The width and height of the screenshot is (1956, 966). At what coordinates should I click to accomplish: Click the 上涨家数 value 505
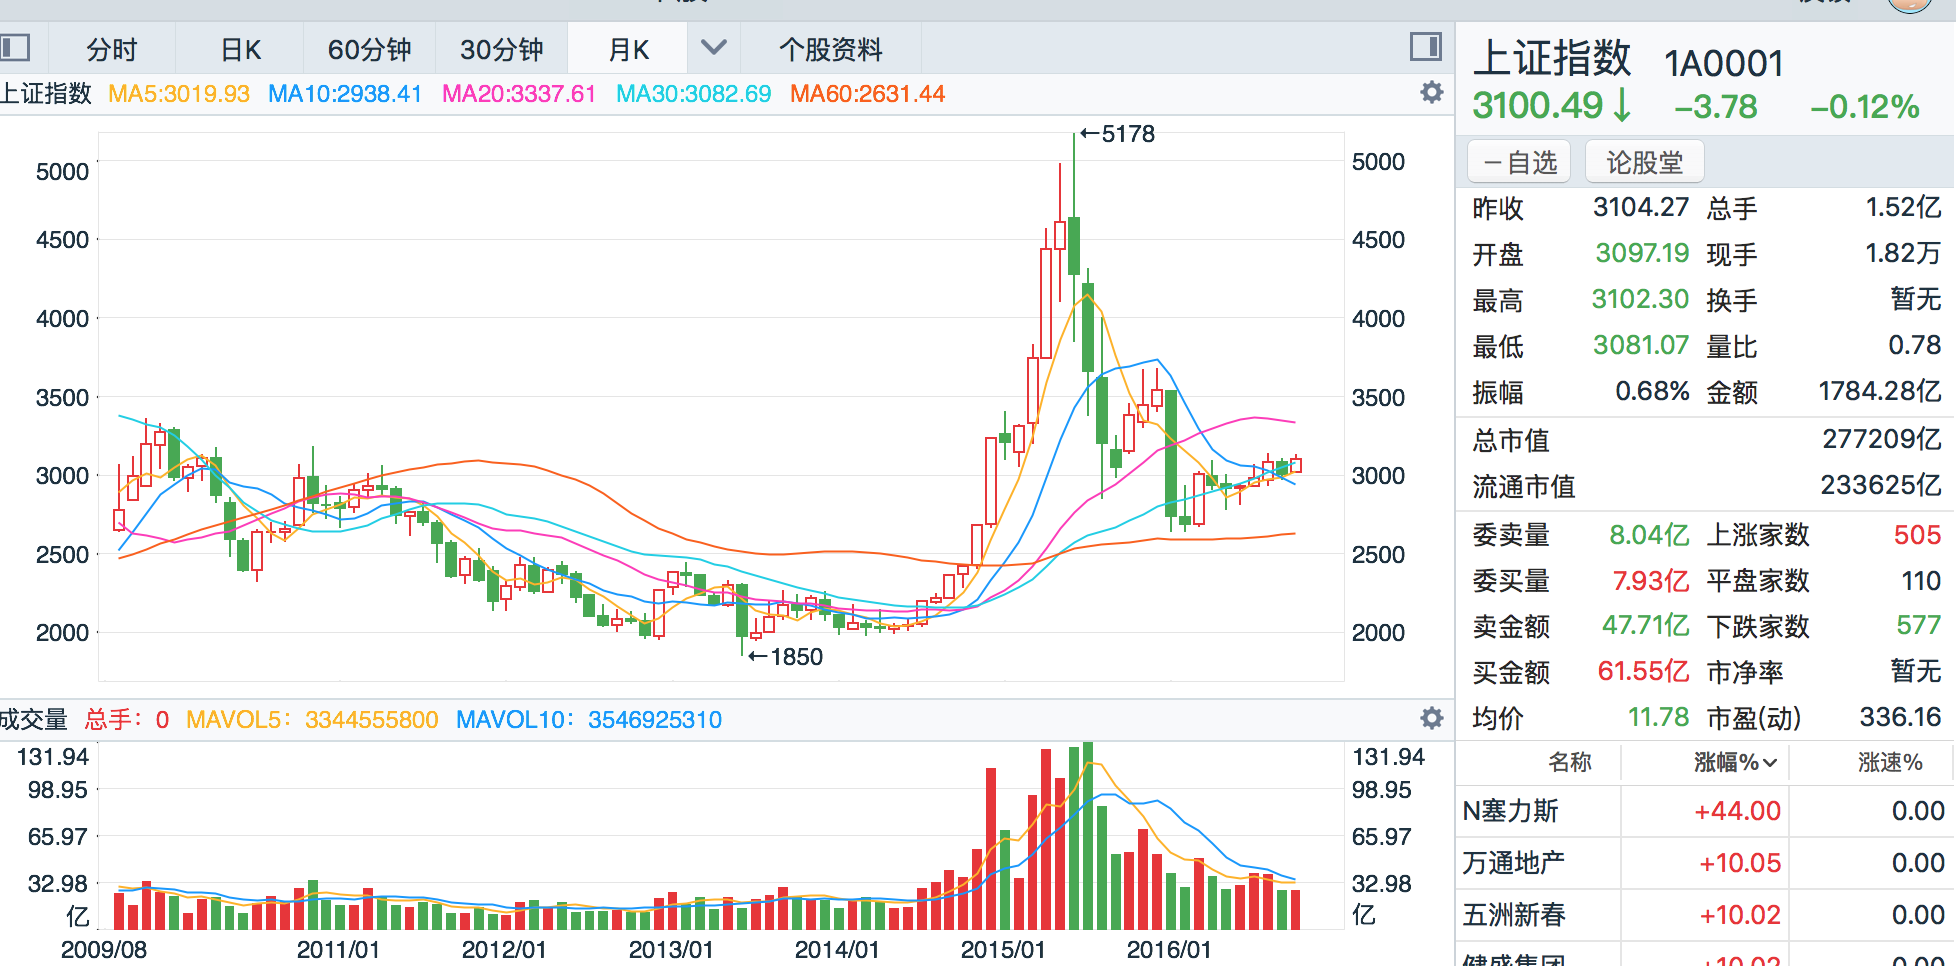click(1917, 535)
